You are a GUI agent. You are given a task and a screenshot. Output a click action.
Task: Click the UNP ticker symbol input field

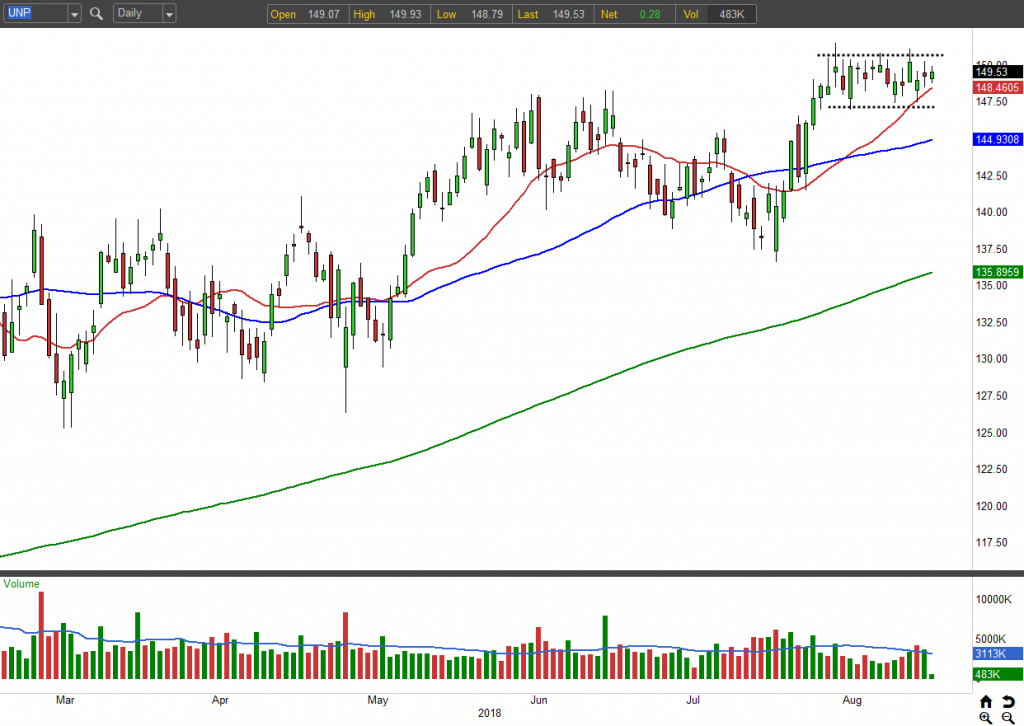[35, 13]
